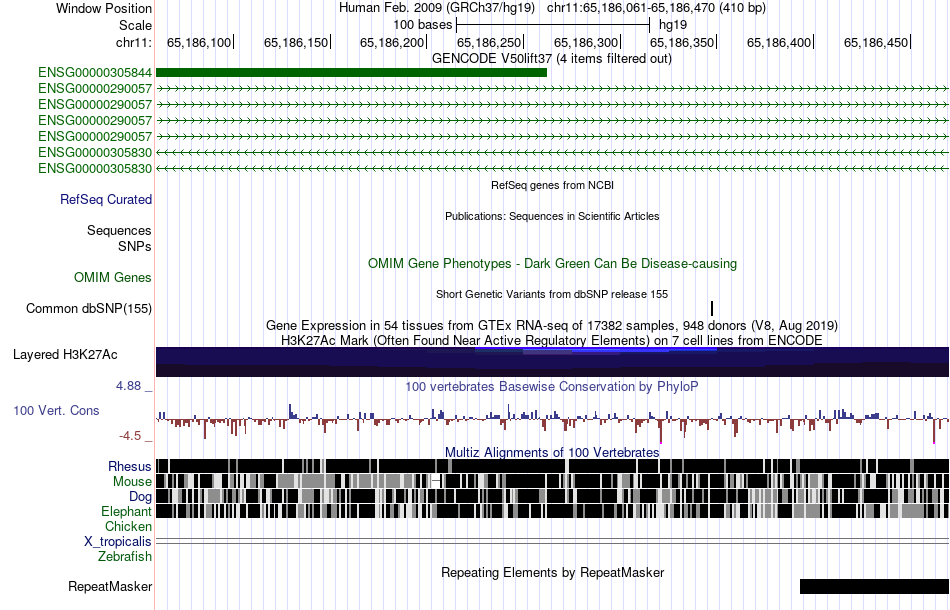Screen dimensions: 950x610
Task: Click the hg19 label beside the scale bar
Action: 673,25
